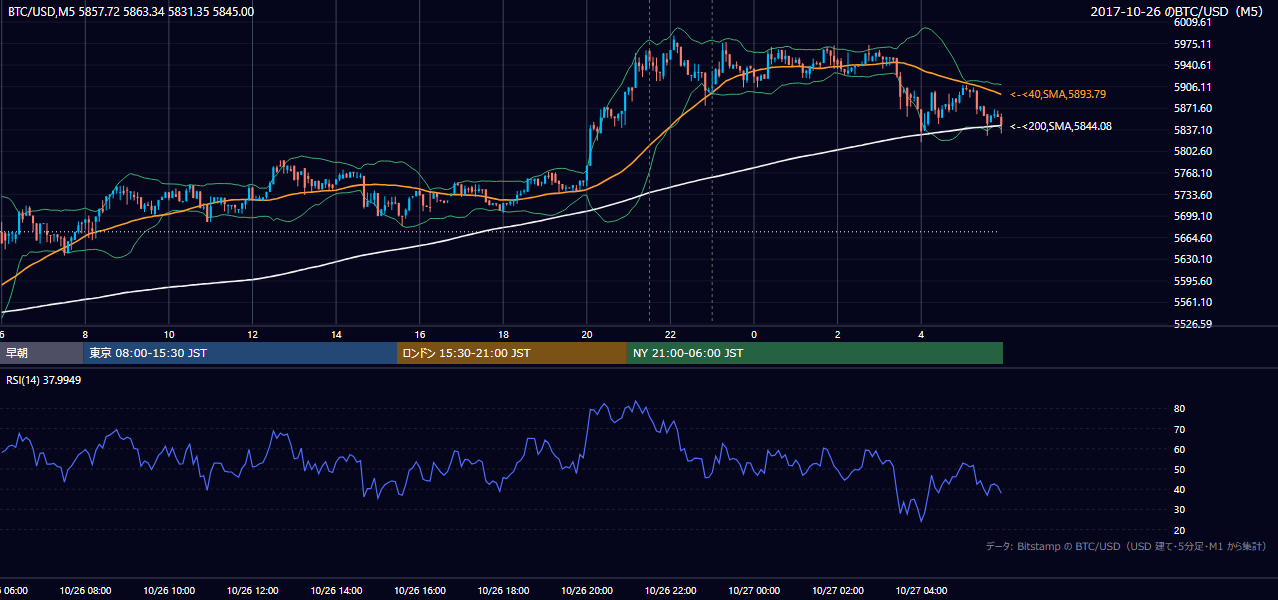Click the 10/27 00:00 date label

tap(754, 590)
